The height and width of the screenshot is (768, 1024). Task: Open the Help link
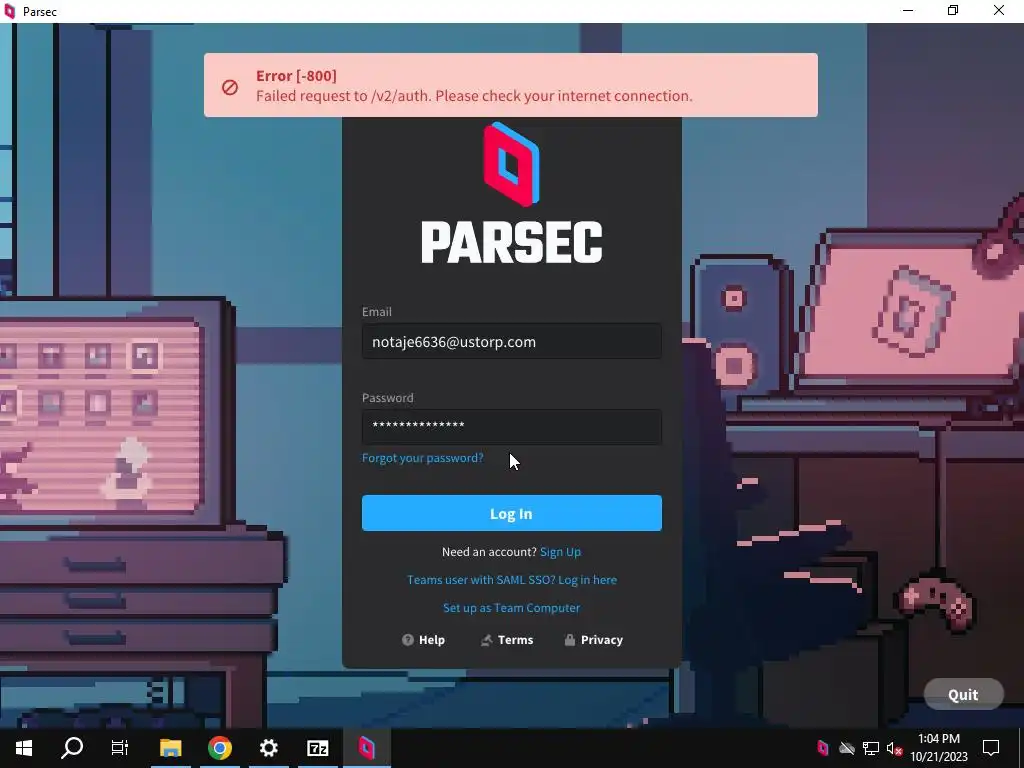point(423,640)
